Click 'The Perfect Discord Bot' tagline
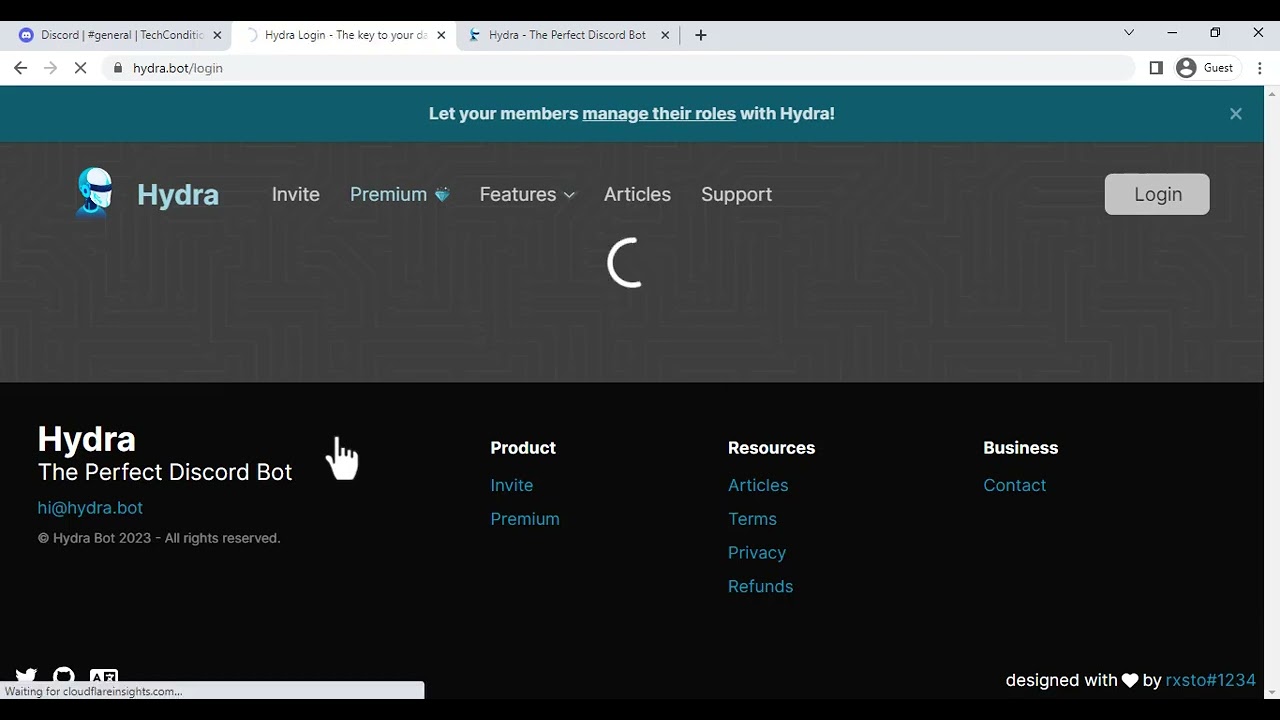 [x=165, y=472]
